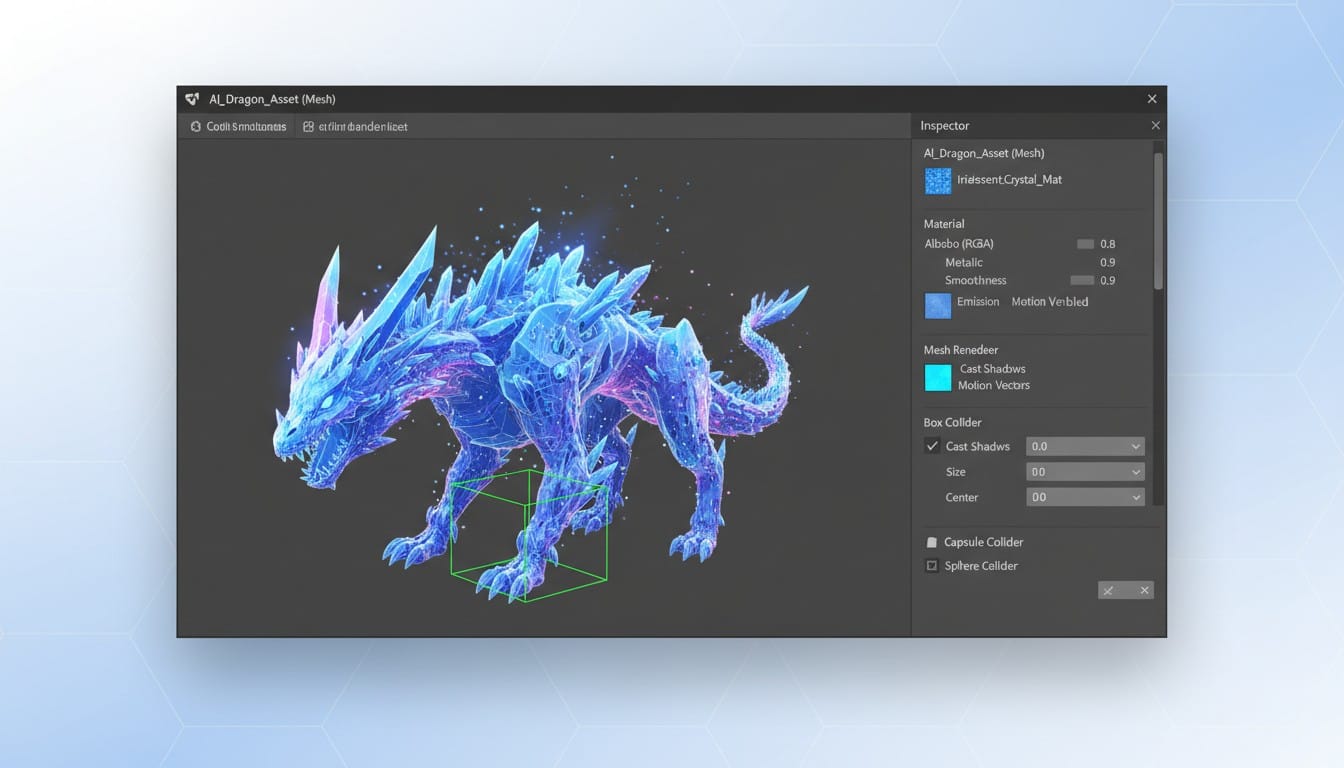Enable the Sphere Collider checkbox
1344x768 pixels.
tap(932, 566)
